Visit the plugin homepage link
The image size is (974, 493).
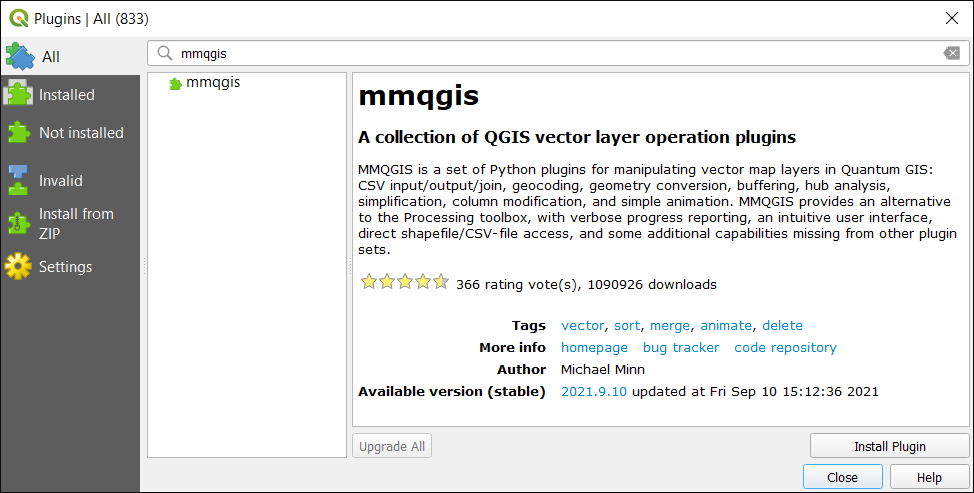594,348
